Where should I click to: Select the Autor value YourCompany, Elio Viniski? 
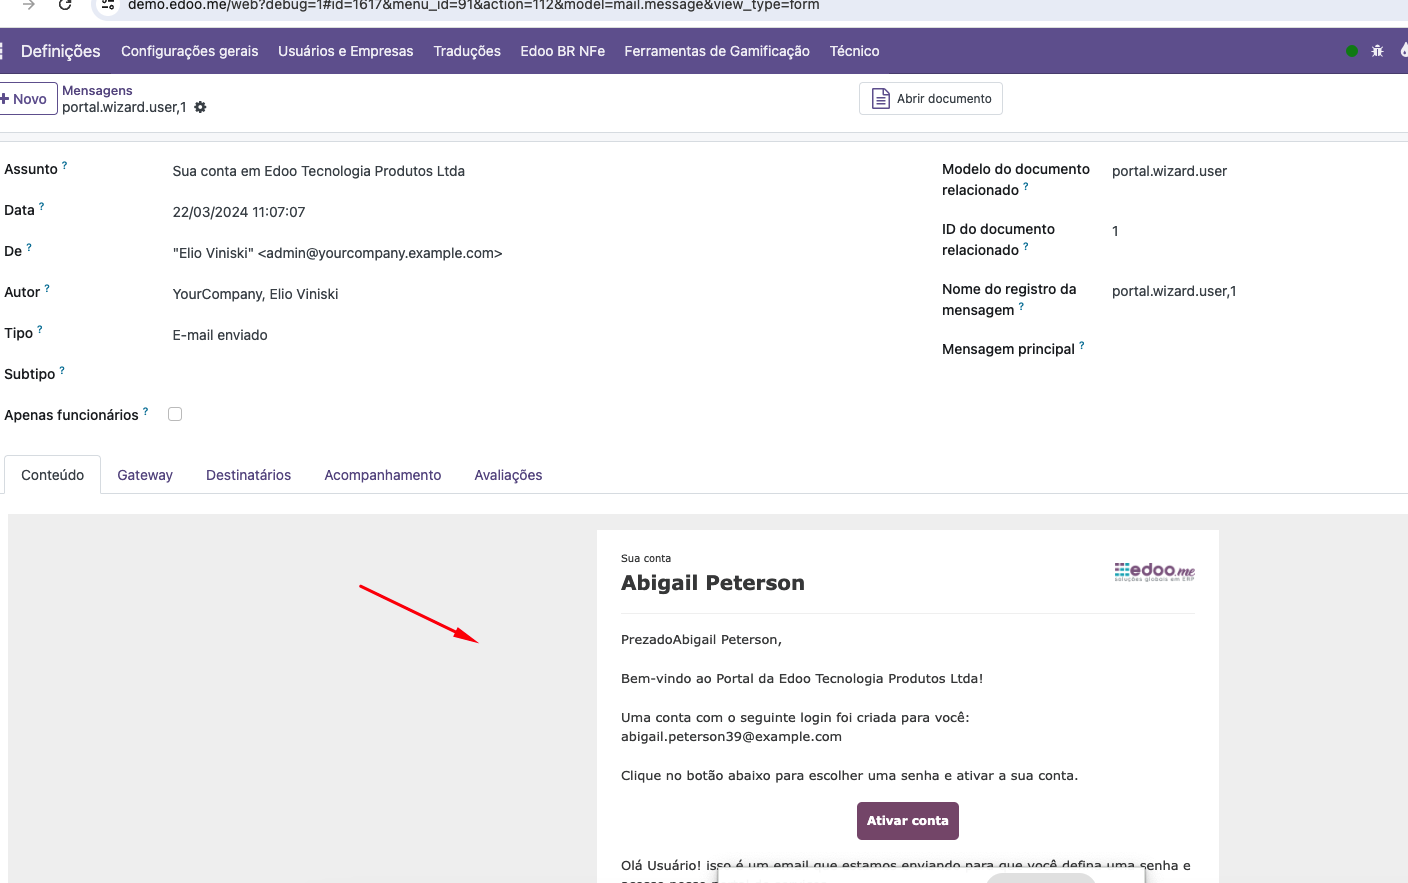(255, 294)
